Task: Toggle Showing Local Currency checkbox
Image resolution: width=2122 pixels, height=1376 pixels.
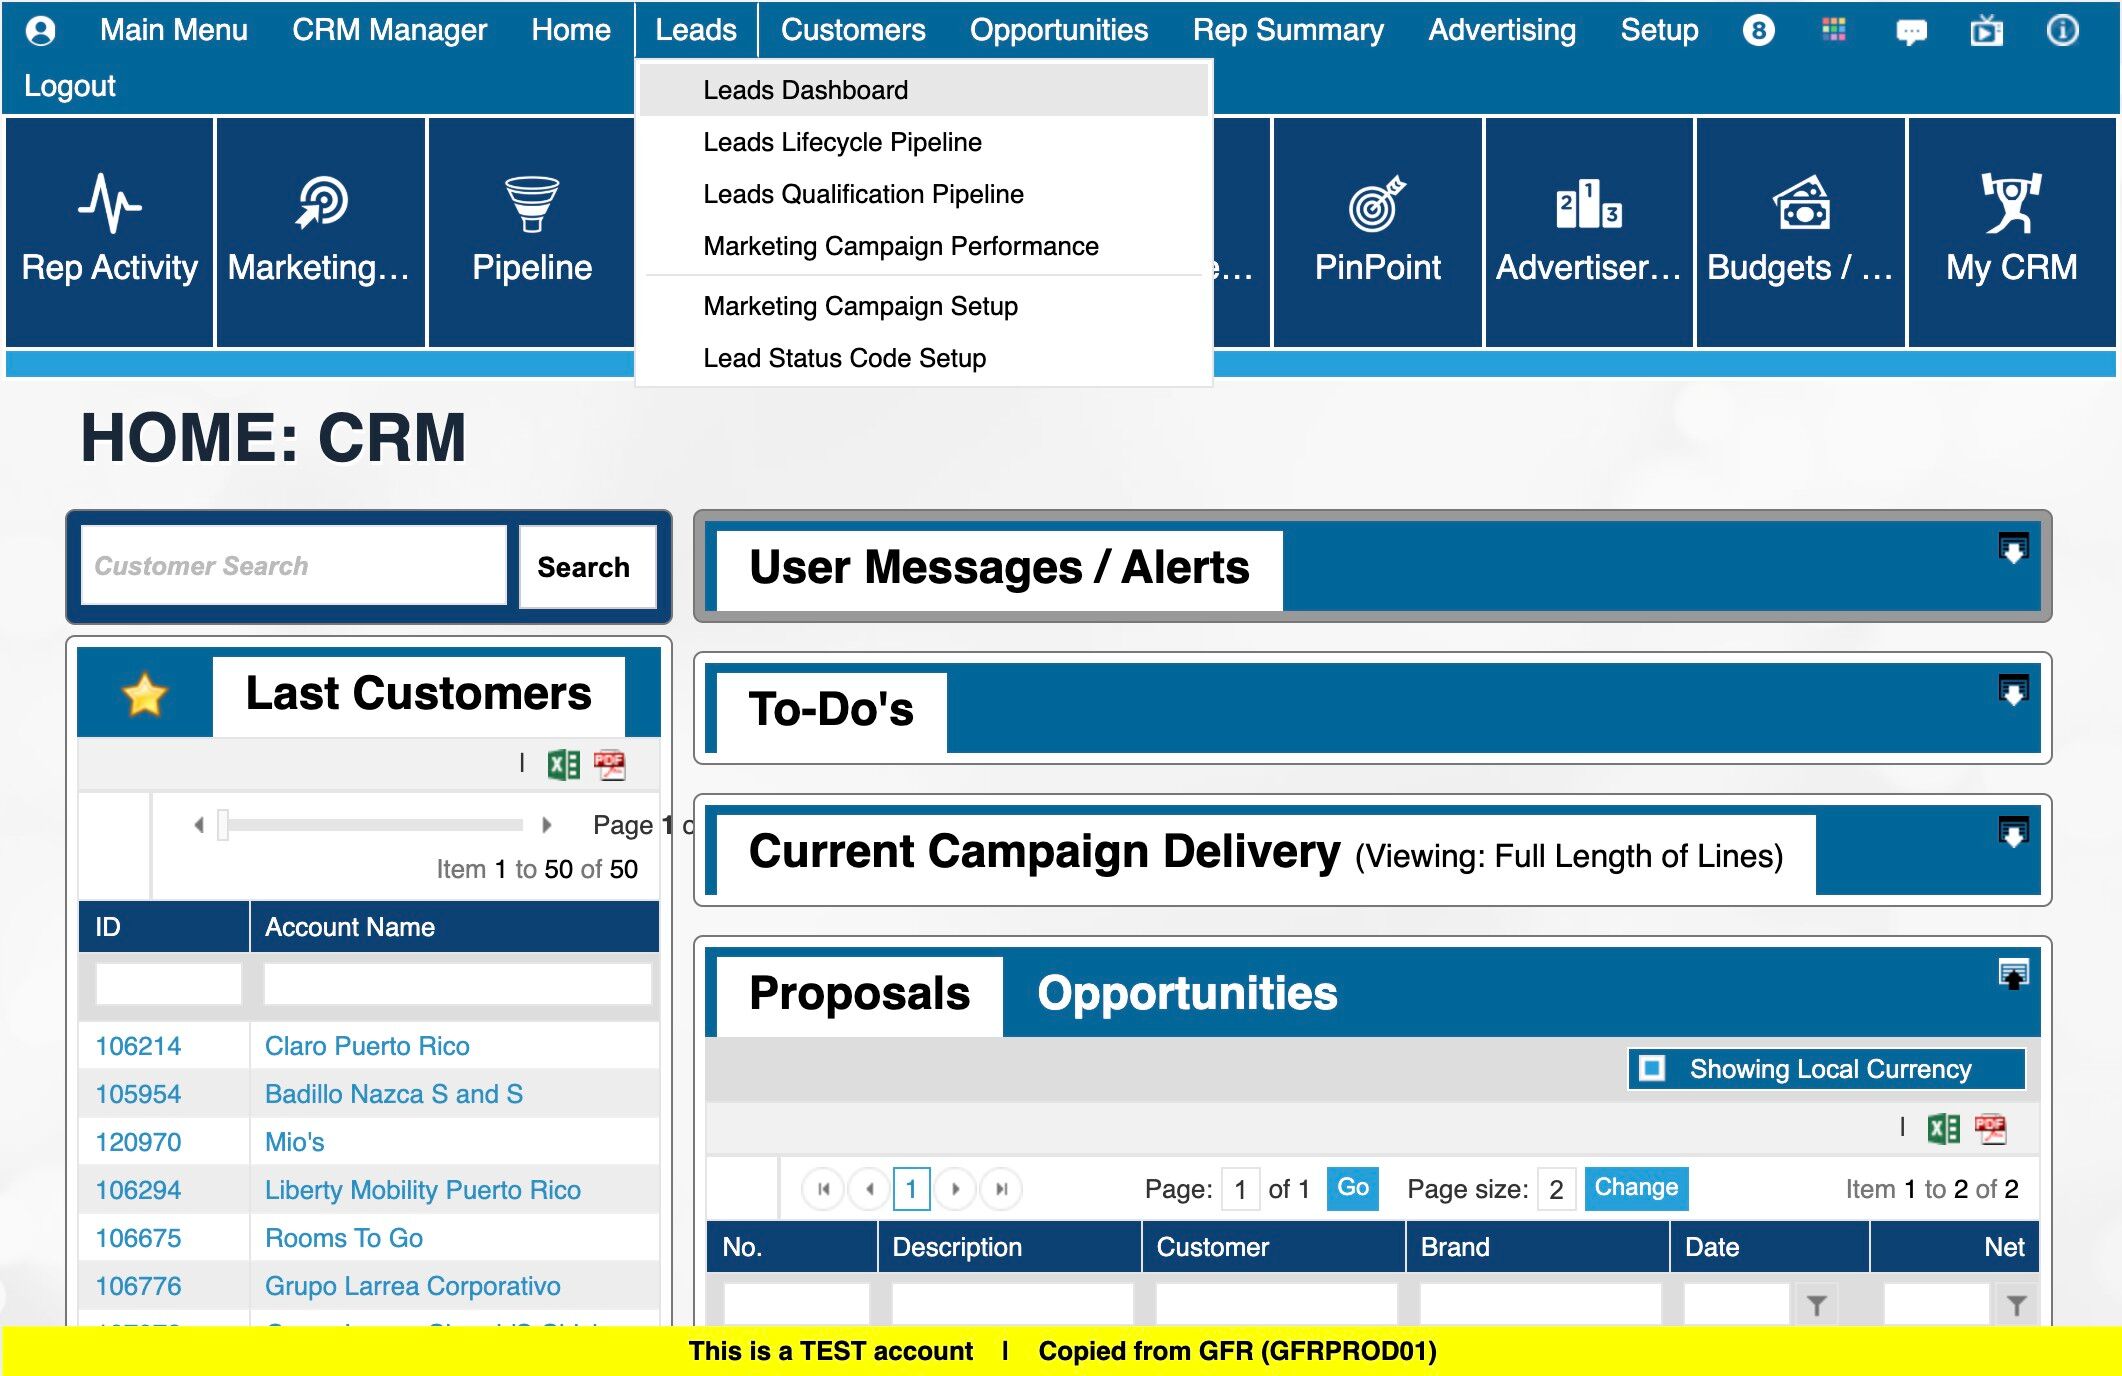Action: (1652, 1068)
